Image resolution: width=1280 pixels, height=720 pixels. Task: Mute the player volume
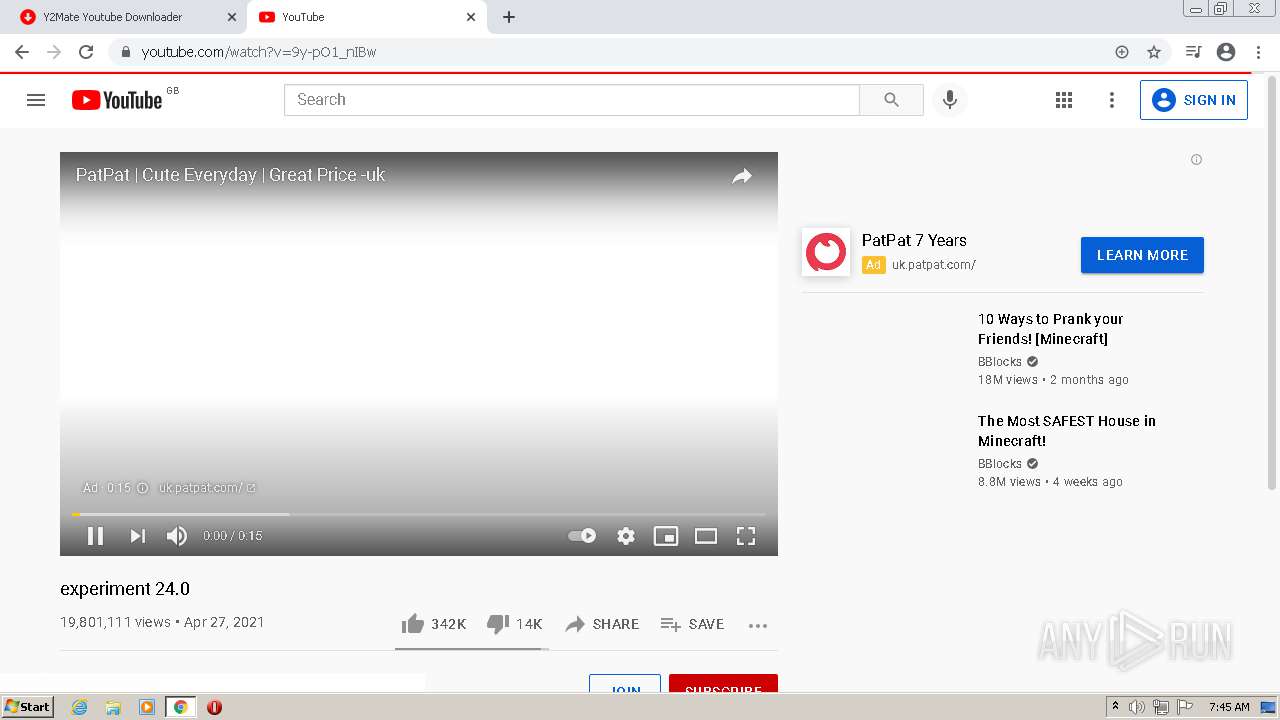[177, 536]
